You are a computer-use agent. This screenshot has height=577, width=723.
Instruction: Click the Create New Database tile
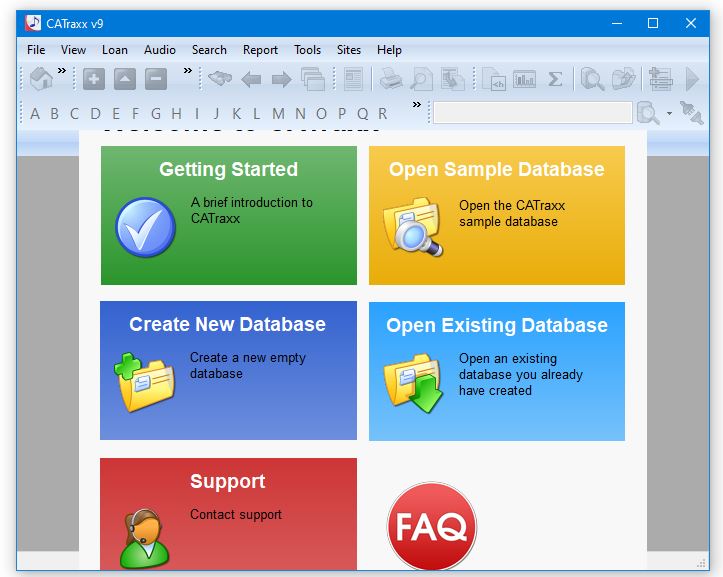pyautogui.click(x=228, y=370)
